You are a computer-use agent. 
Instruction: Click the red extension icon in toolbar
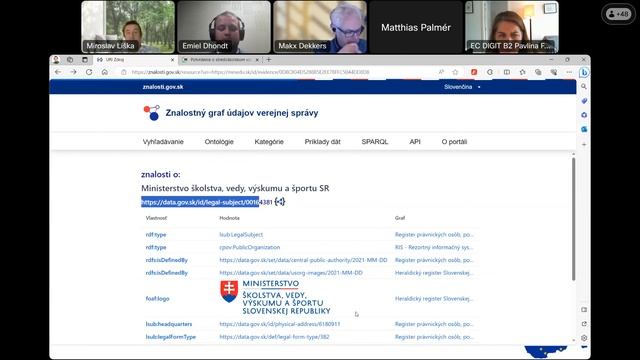[474, 72]
